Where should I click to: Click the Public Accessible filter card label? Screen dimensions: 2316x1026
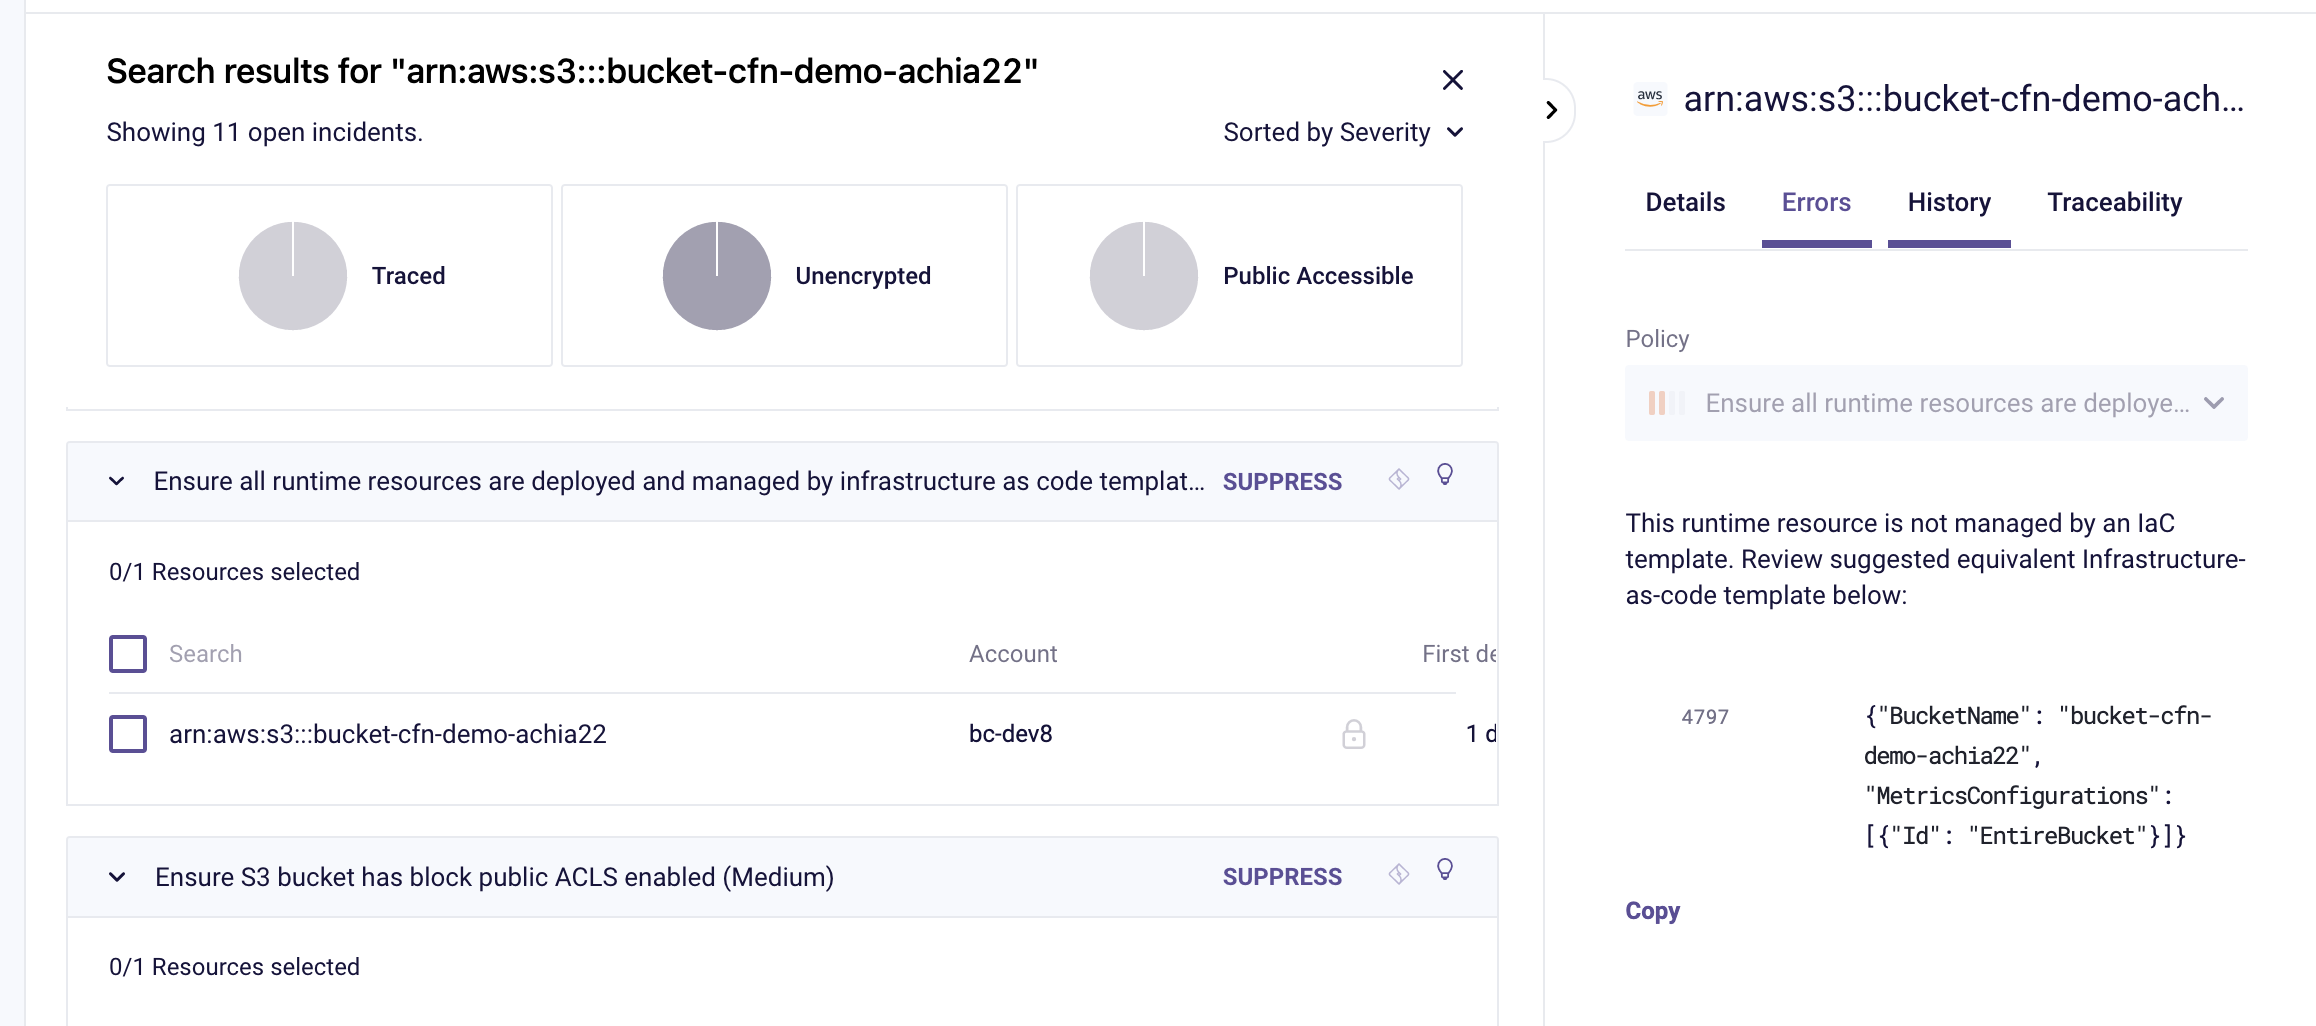coord(1318,276)
